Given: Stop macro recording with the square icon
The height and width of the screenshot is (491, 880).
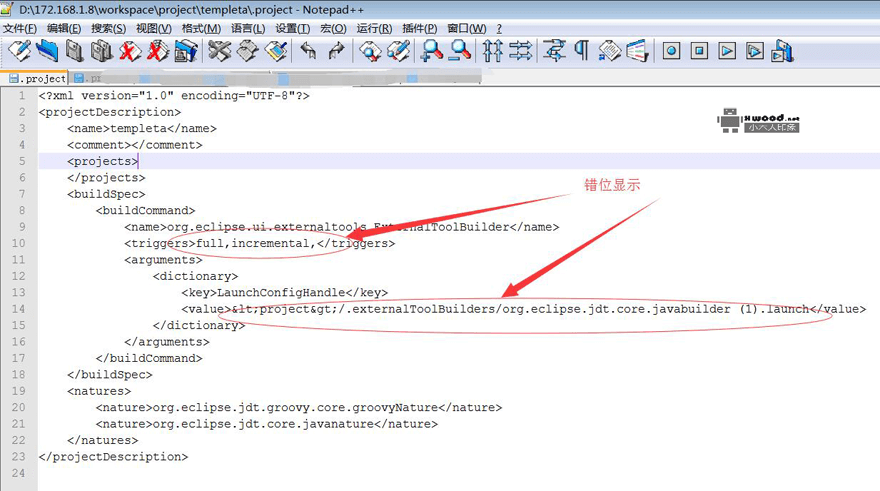Looking at the screenshot, I should [x=699, y=51].
